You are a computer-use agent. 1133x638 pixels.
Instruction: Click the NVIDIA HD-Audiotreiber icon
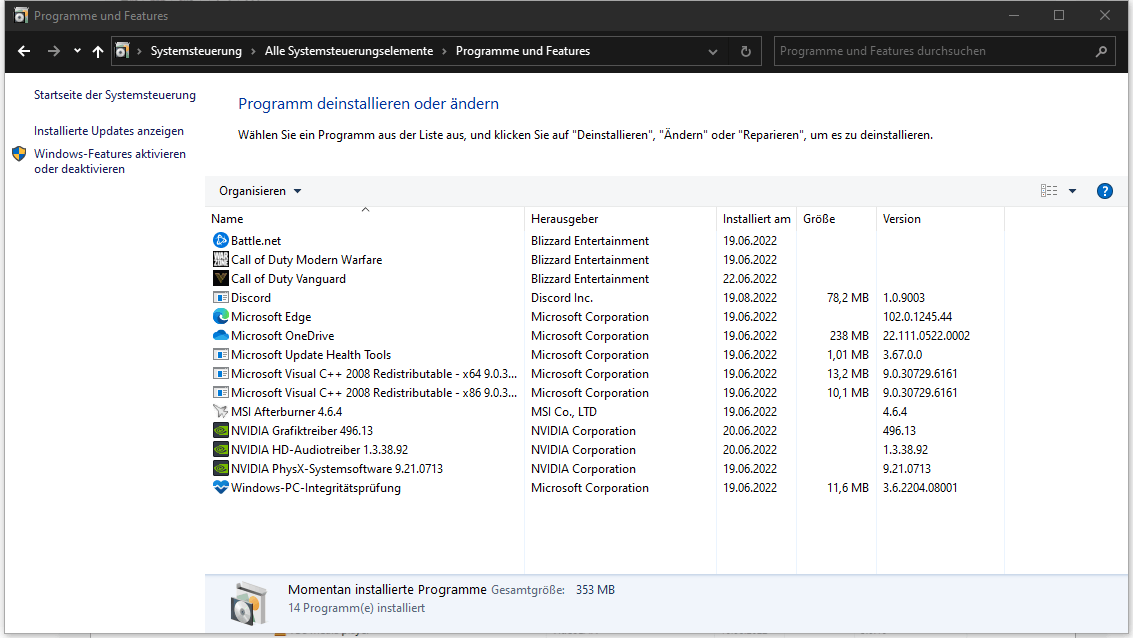(220, 449)
